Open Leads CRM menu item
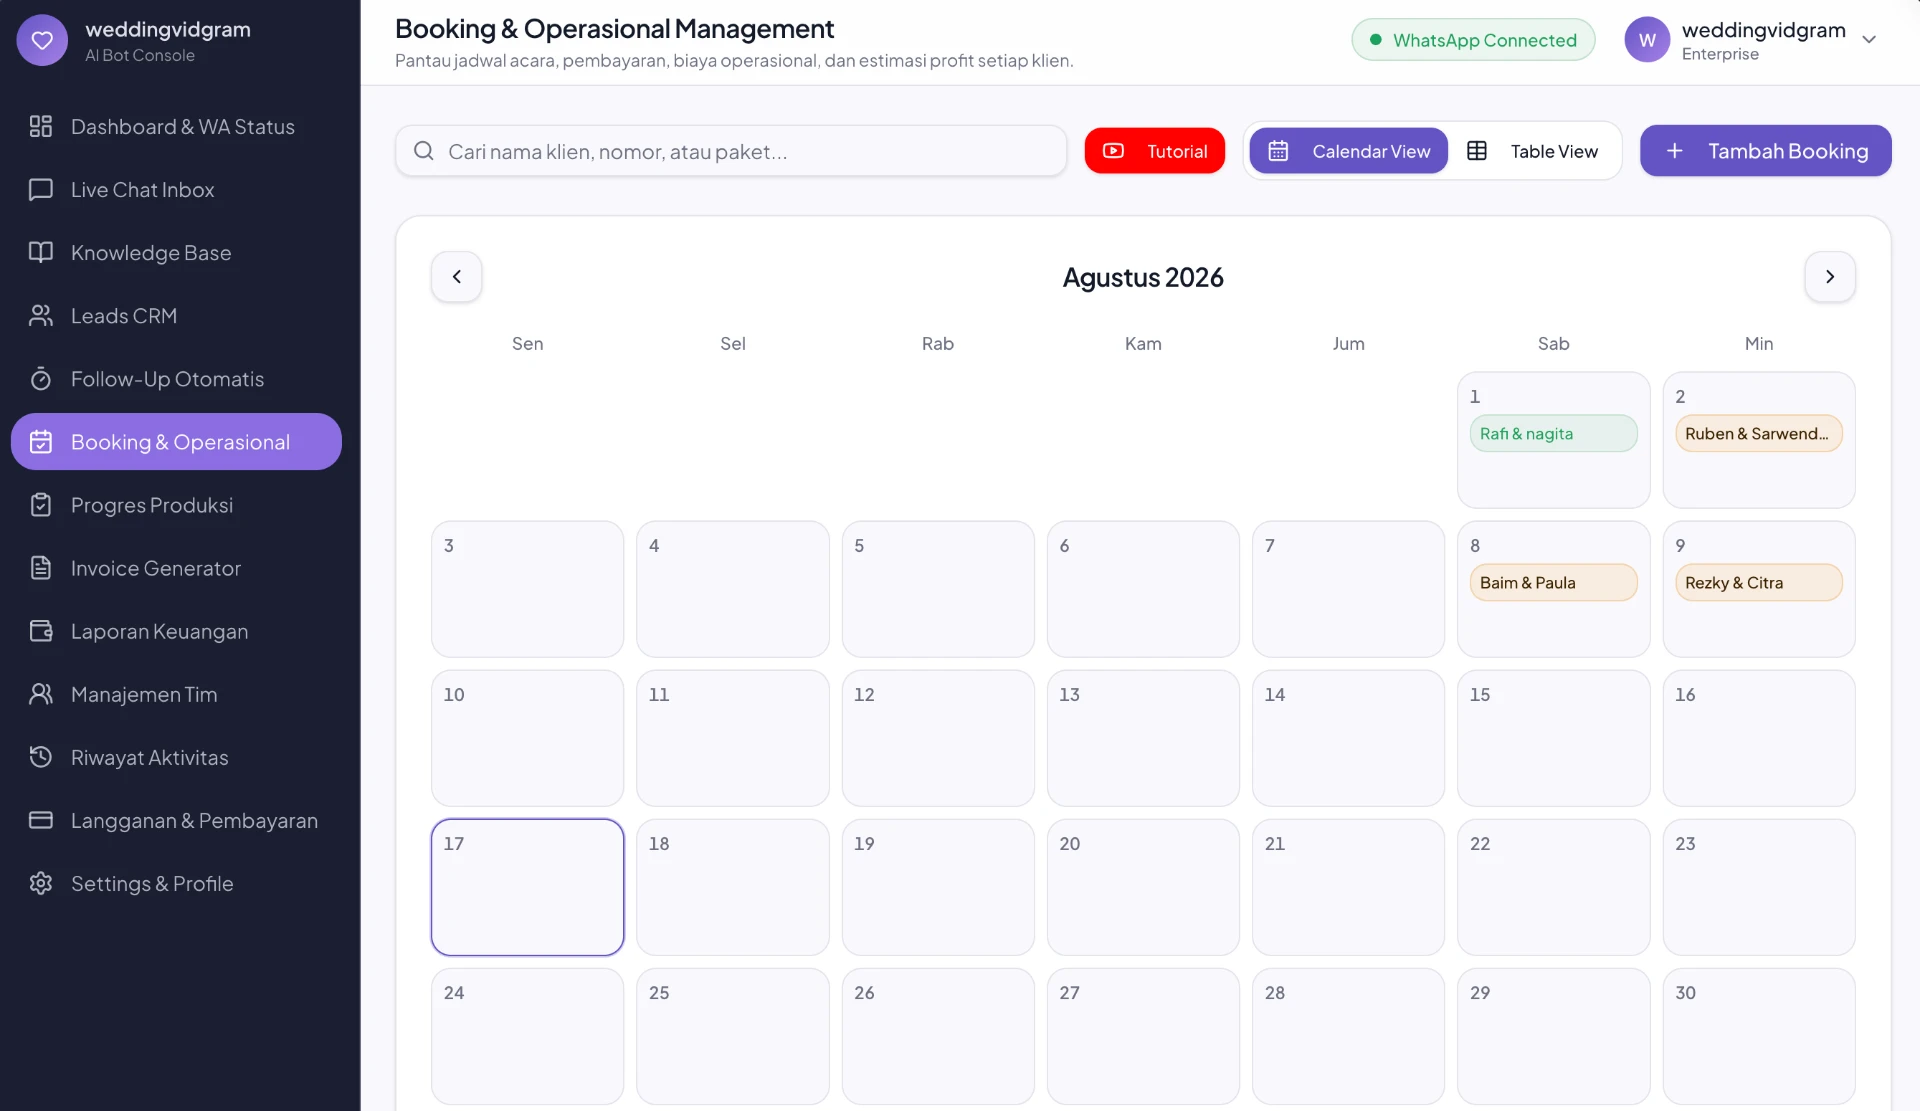 tap(176, 315)
